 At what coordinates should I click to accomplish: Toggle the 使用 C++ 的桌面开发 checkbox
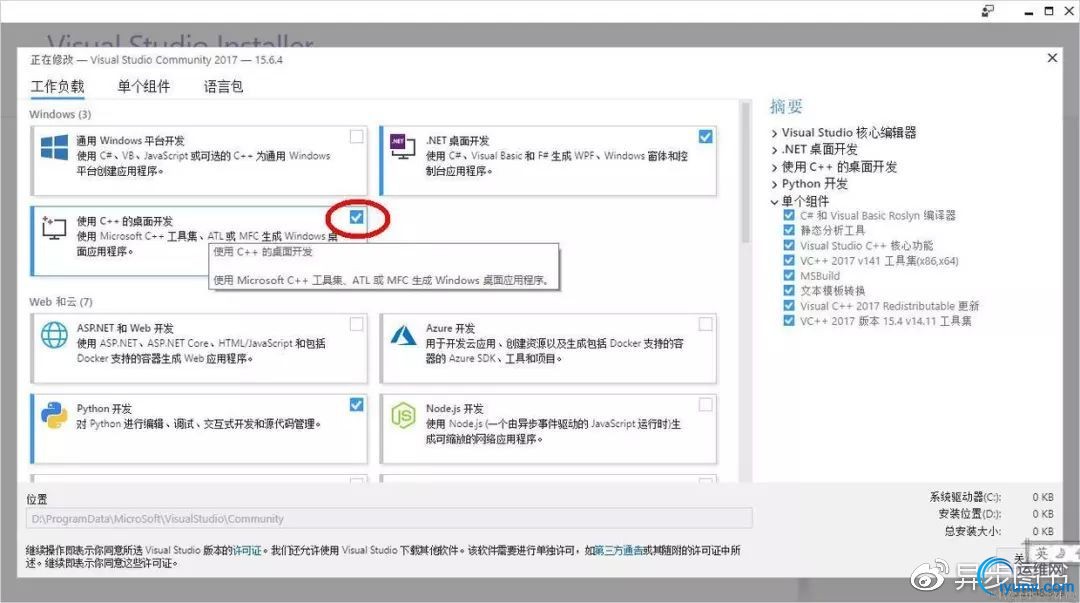(x=356, y=217)
